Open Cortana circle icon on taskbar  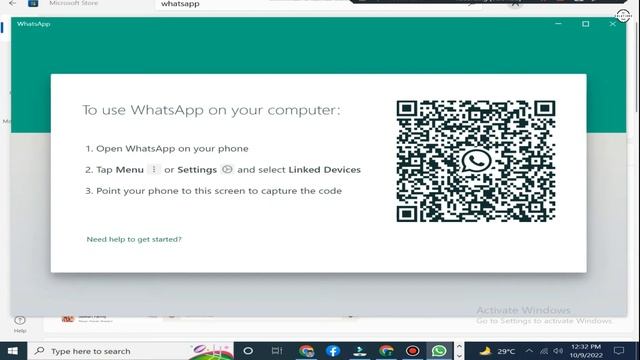click(248, 351)
